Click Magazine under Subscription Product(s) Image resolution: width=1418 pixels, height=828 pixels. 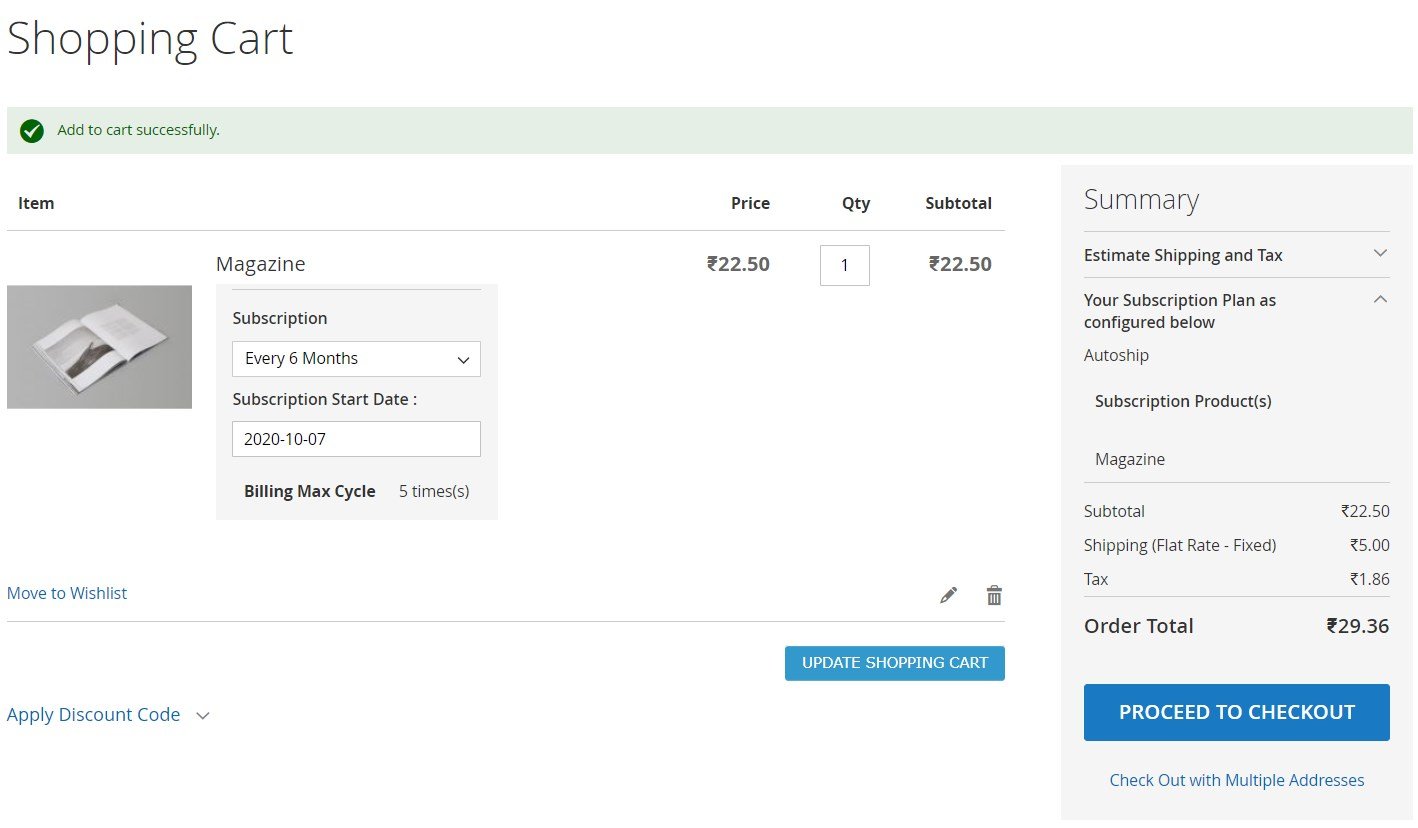tap(1130, 459)
